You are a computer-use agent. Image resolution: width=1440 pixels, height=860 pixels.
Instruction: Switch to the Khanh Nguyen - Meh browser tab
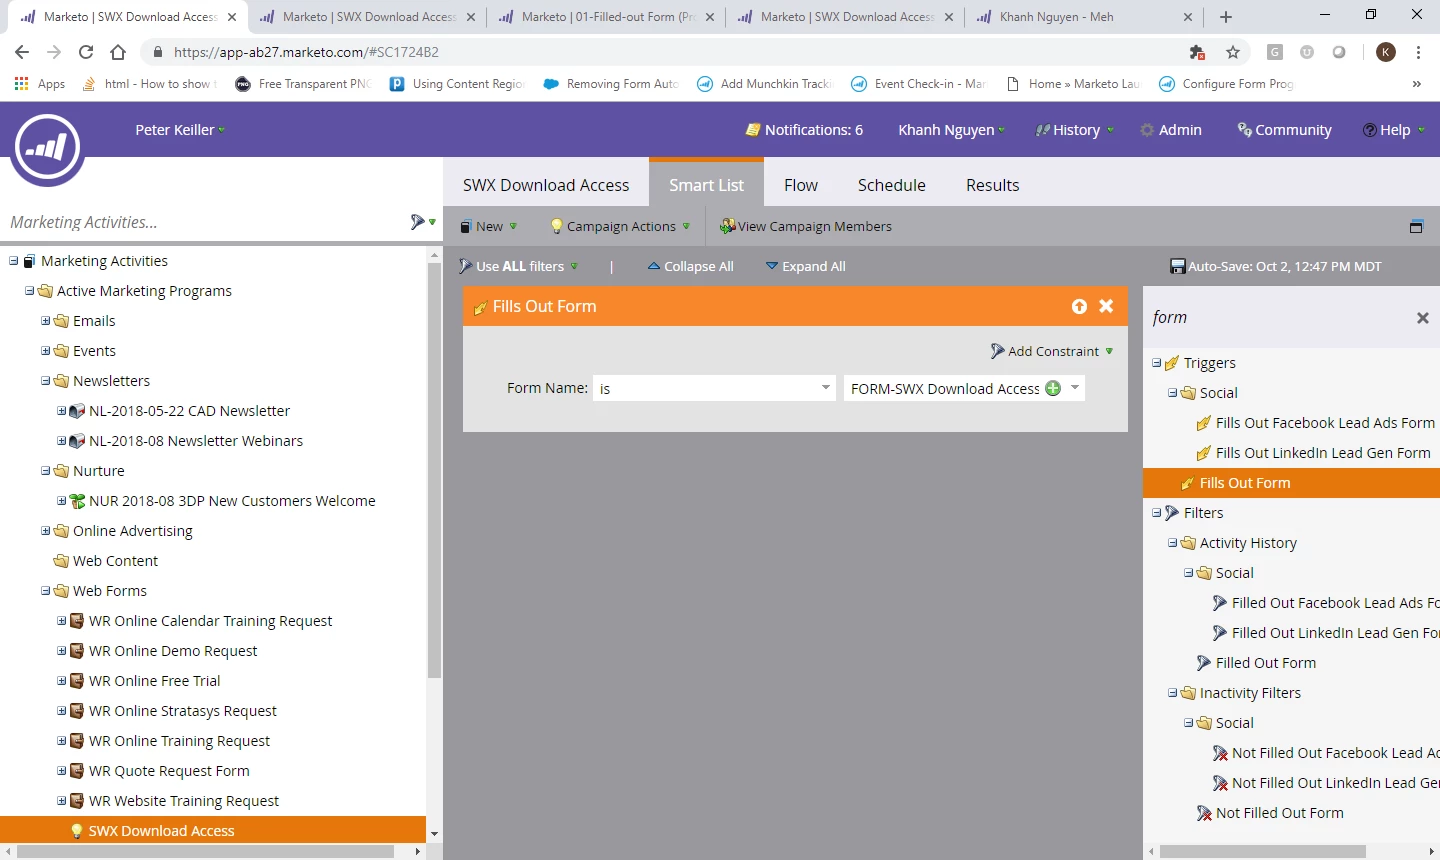click(x=1084, y=17)
